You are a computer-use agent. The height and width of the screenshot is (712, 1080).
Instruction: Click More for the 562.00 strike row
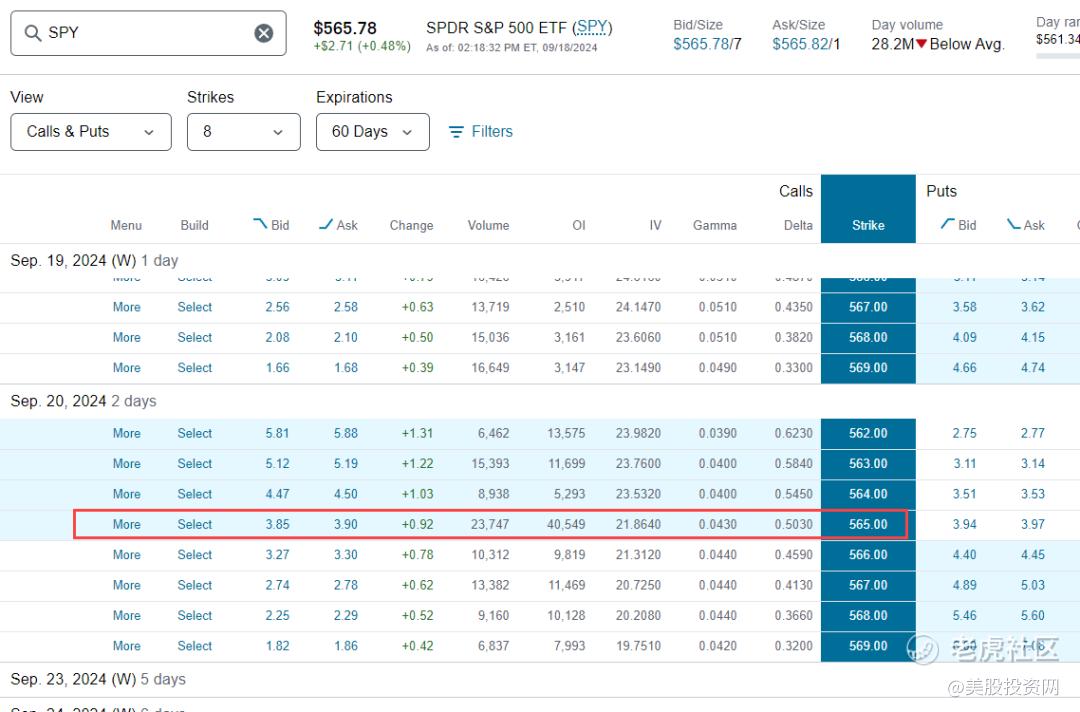click(127, 434)
